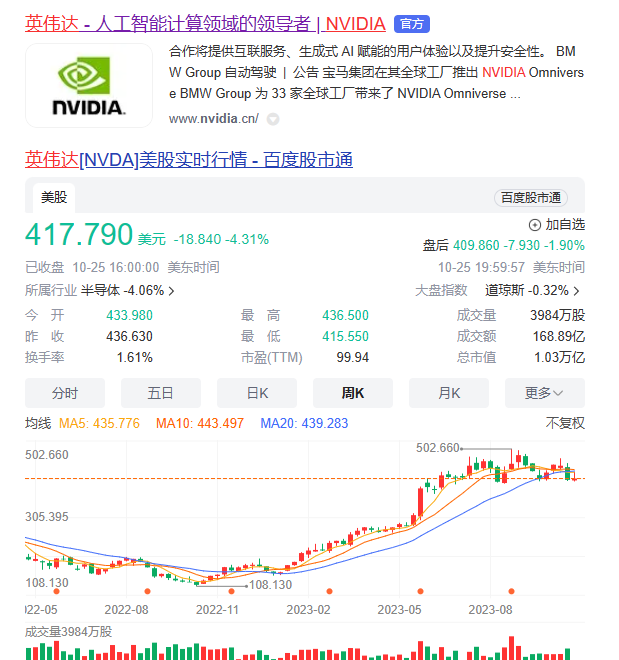Click the MA20: 439.283 indicator
Screen dimensions: 619x660
pos(304,423)
